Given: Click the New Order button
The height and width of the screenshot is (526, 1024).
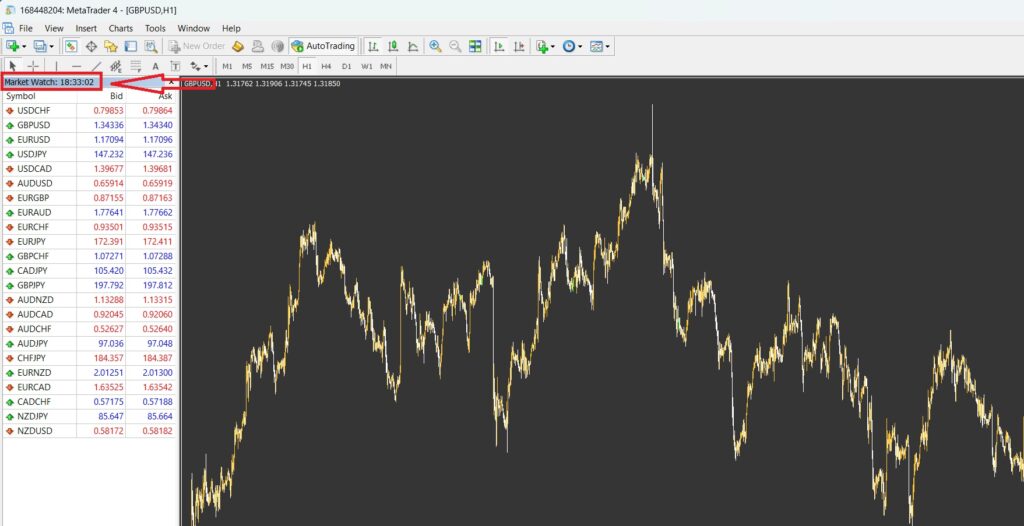Looking at the screenshot, I should pyautogui.click(x=197, y=46).
